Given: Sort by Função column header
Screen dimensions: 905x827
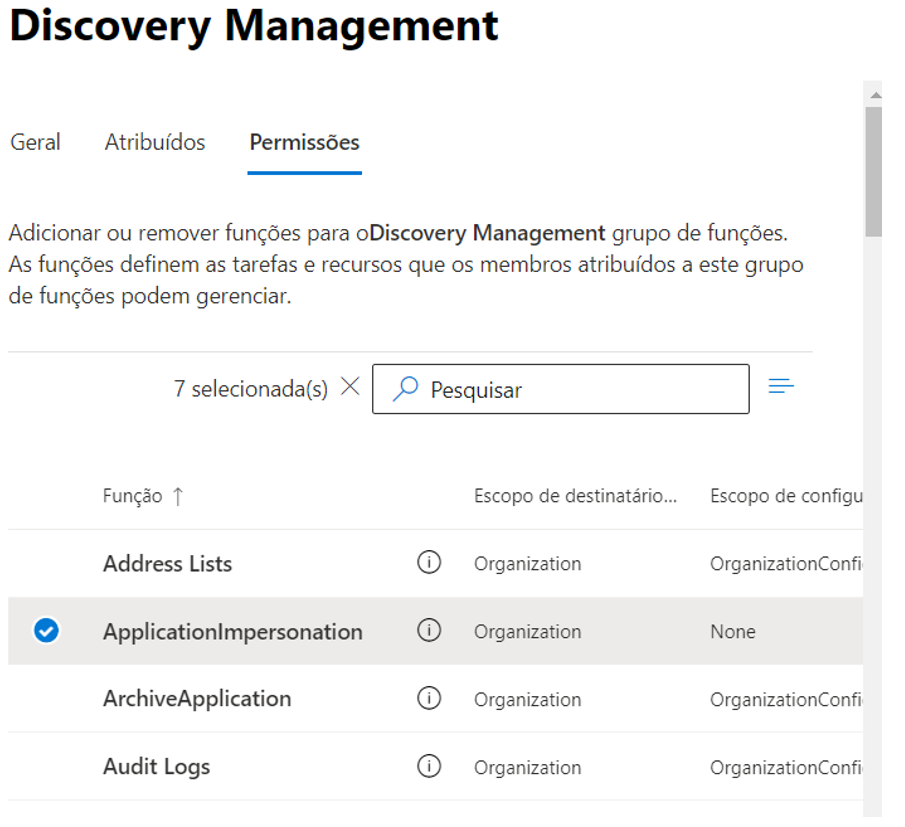Looking at the screenshot, I should click(x=133, y=496).
